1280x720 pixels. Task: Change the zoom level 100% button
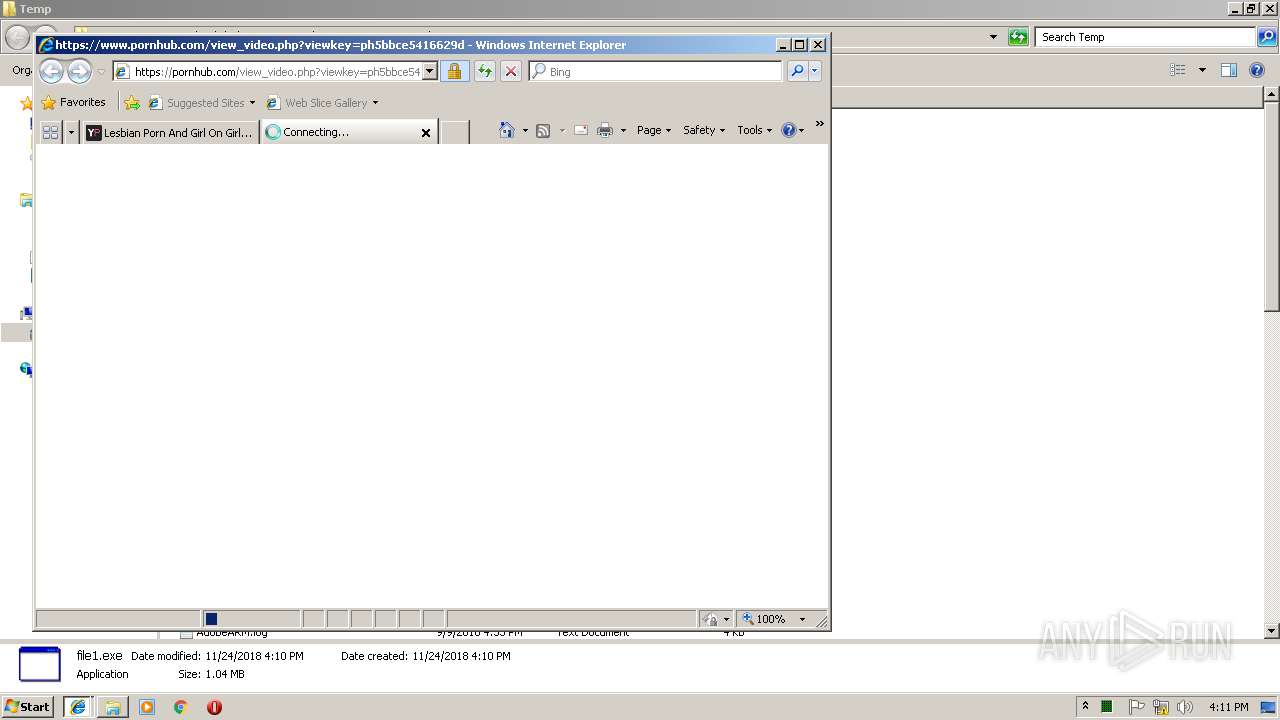coord(764,619)
